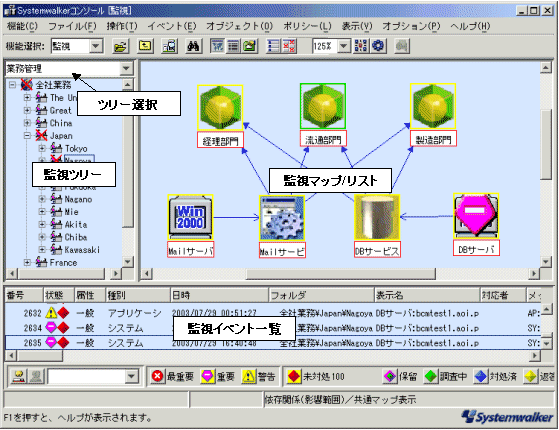Select the Mailサーバ Win2000 icon

coord(190,217)
